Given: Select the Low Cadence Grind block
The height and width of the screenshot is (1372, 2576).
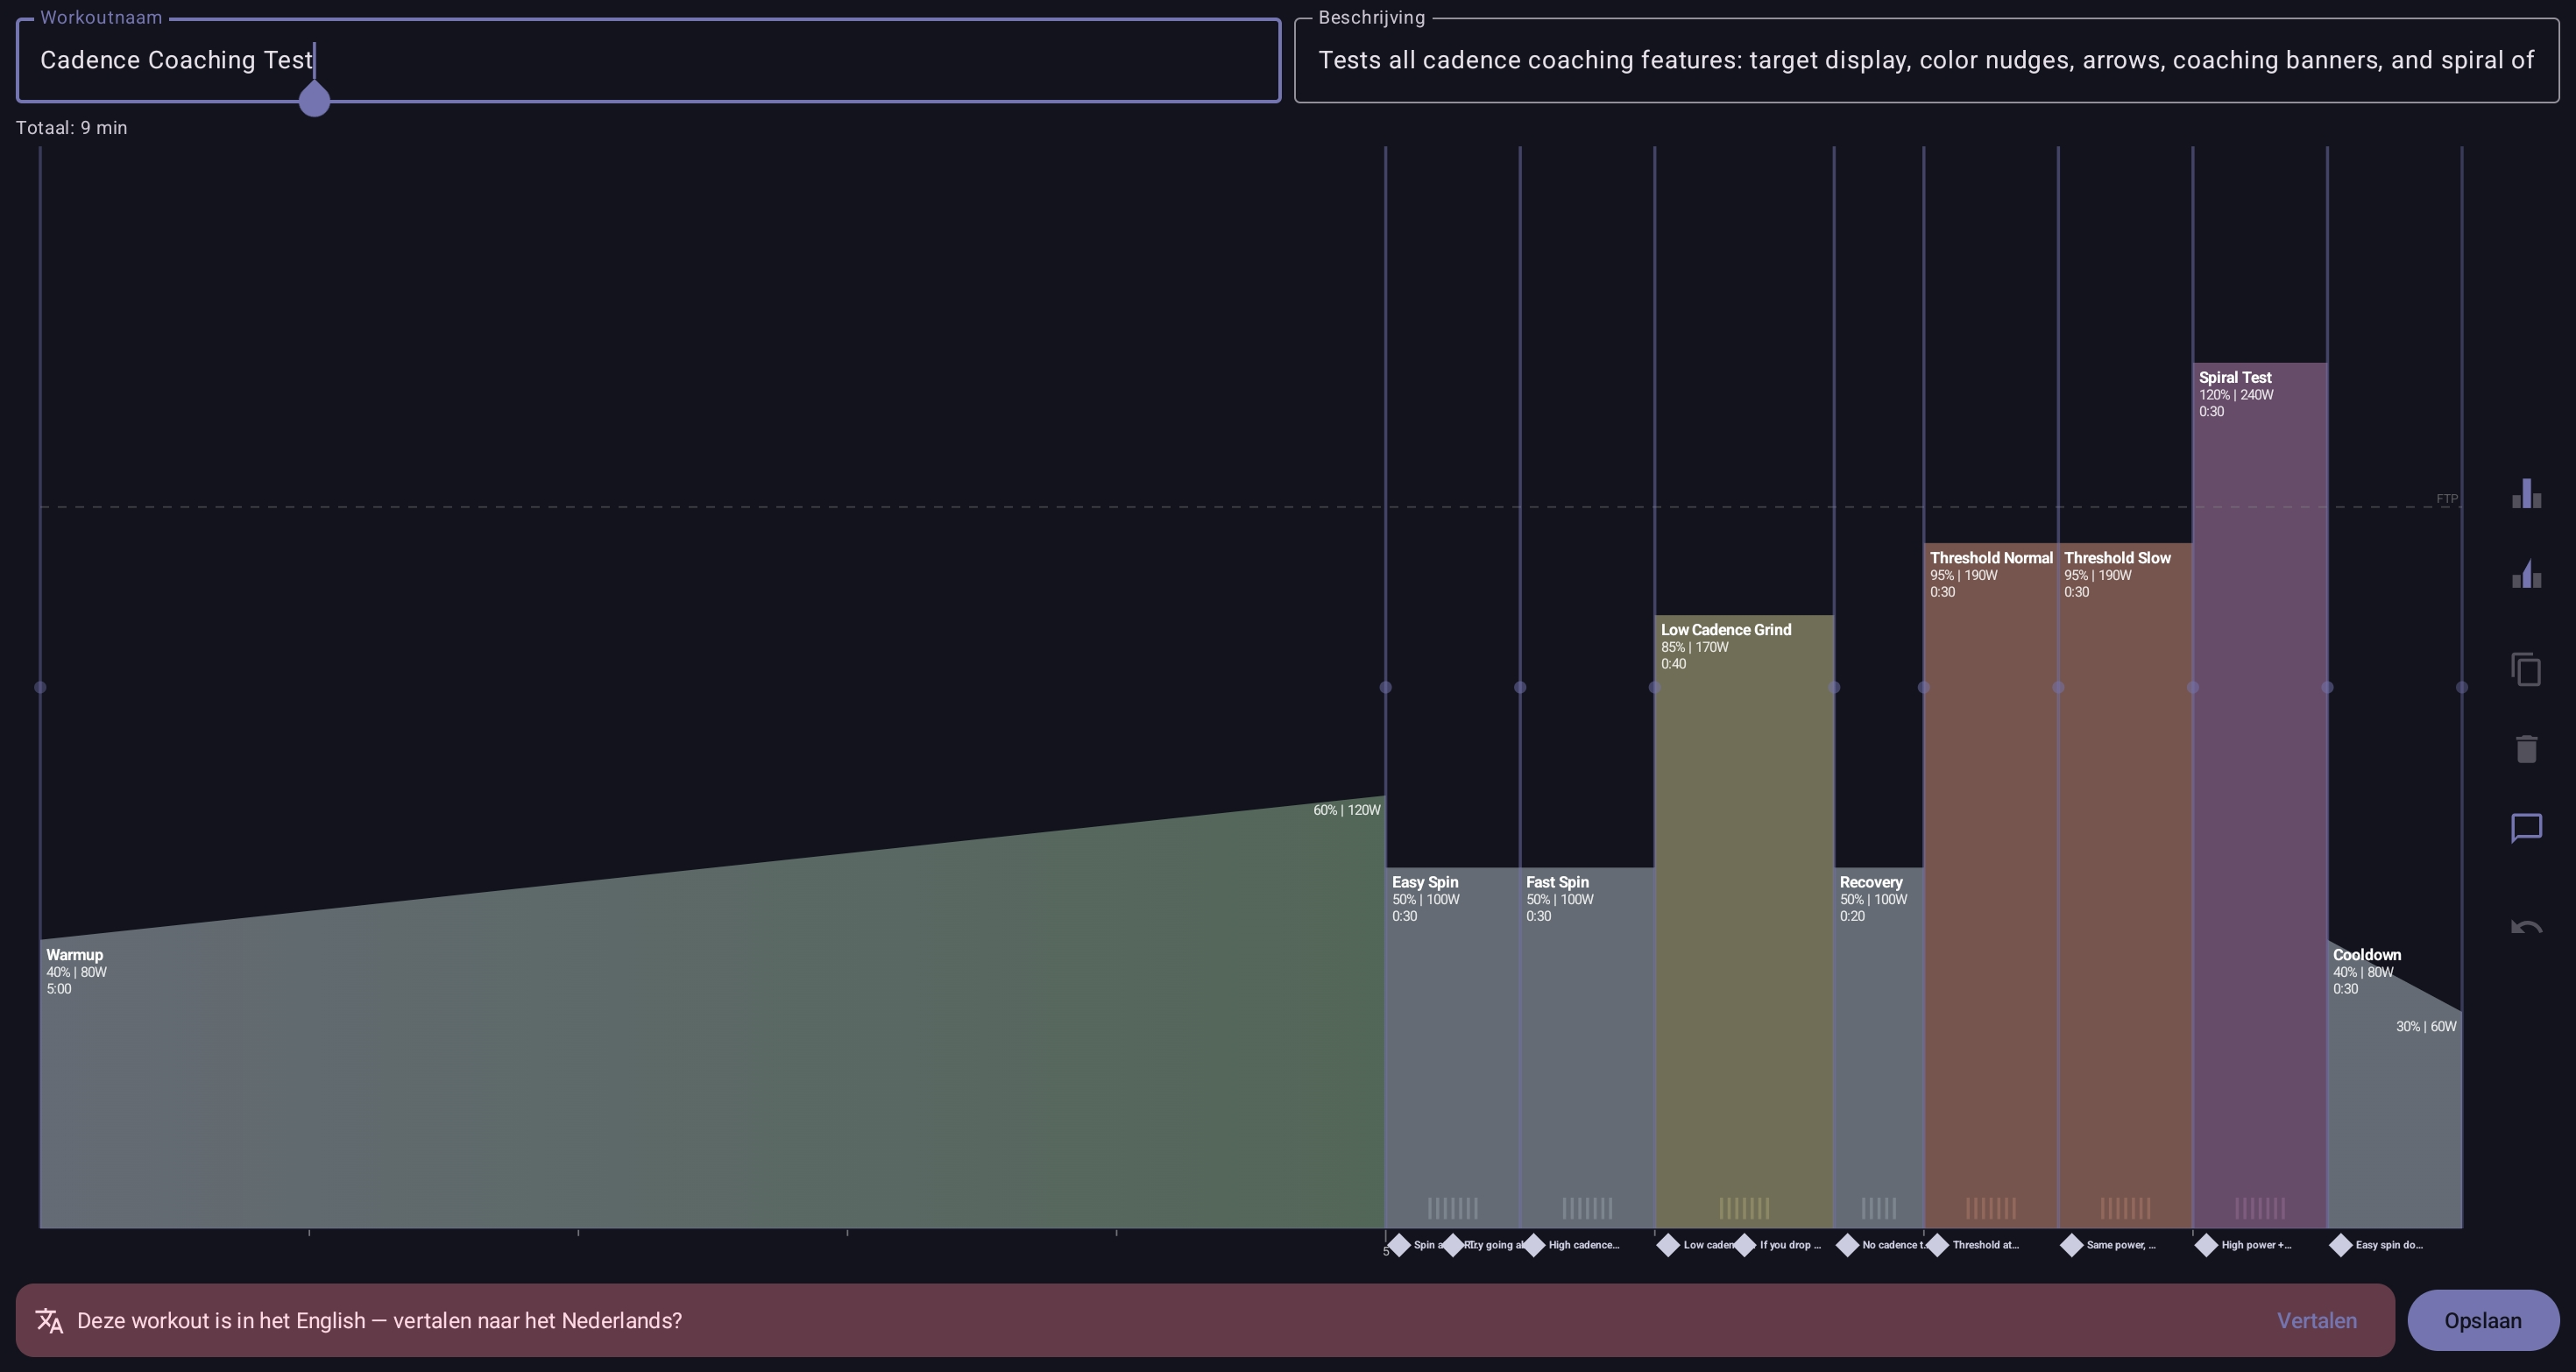Looking at the screenshot, I should coord(1744,921).
